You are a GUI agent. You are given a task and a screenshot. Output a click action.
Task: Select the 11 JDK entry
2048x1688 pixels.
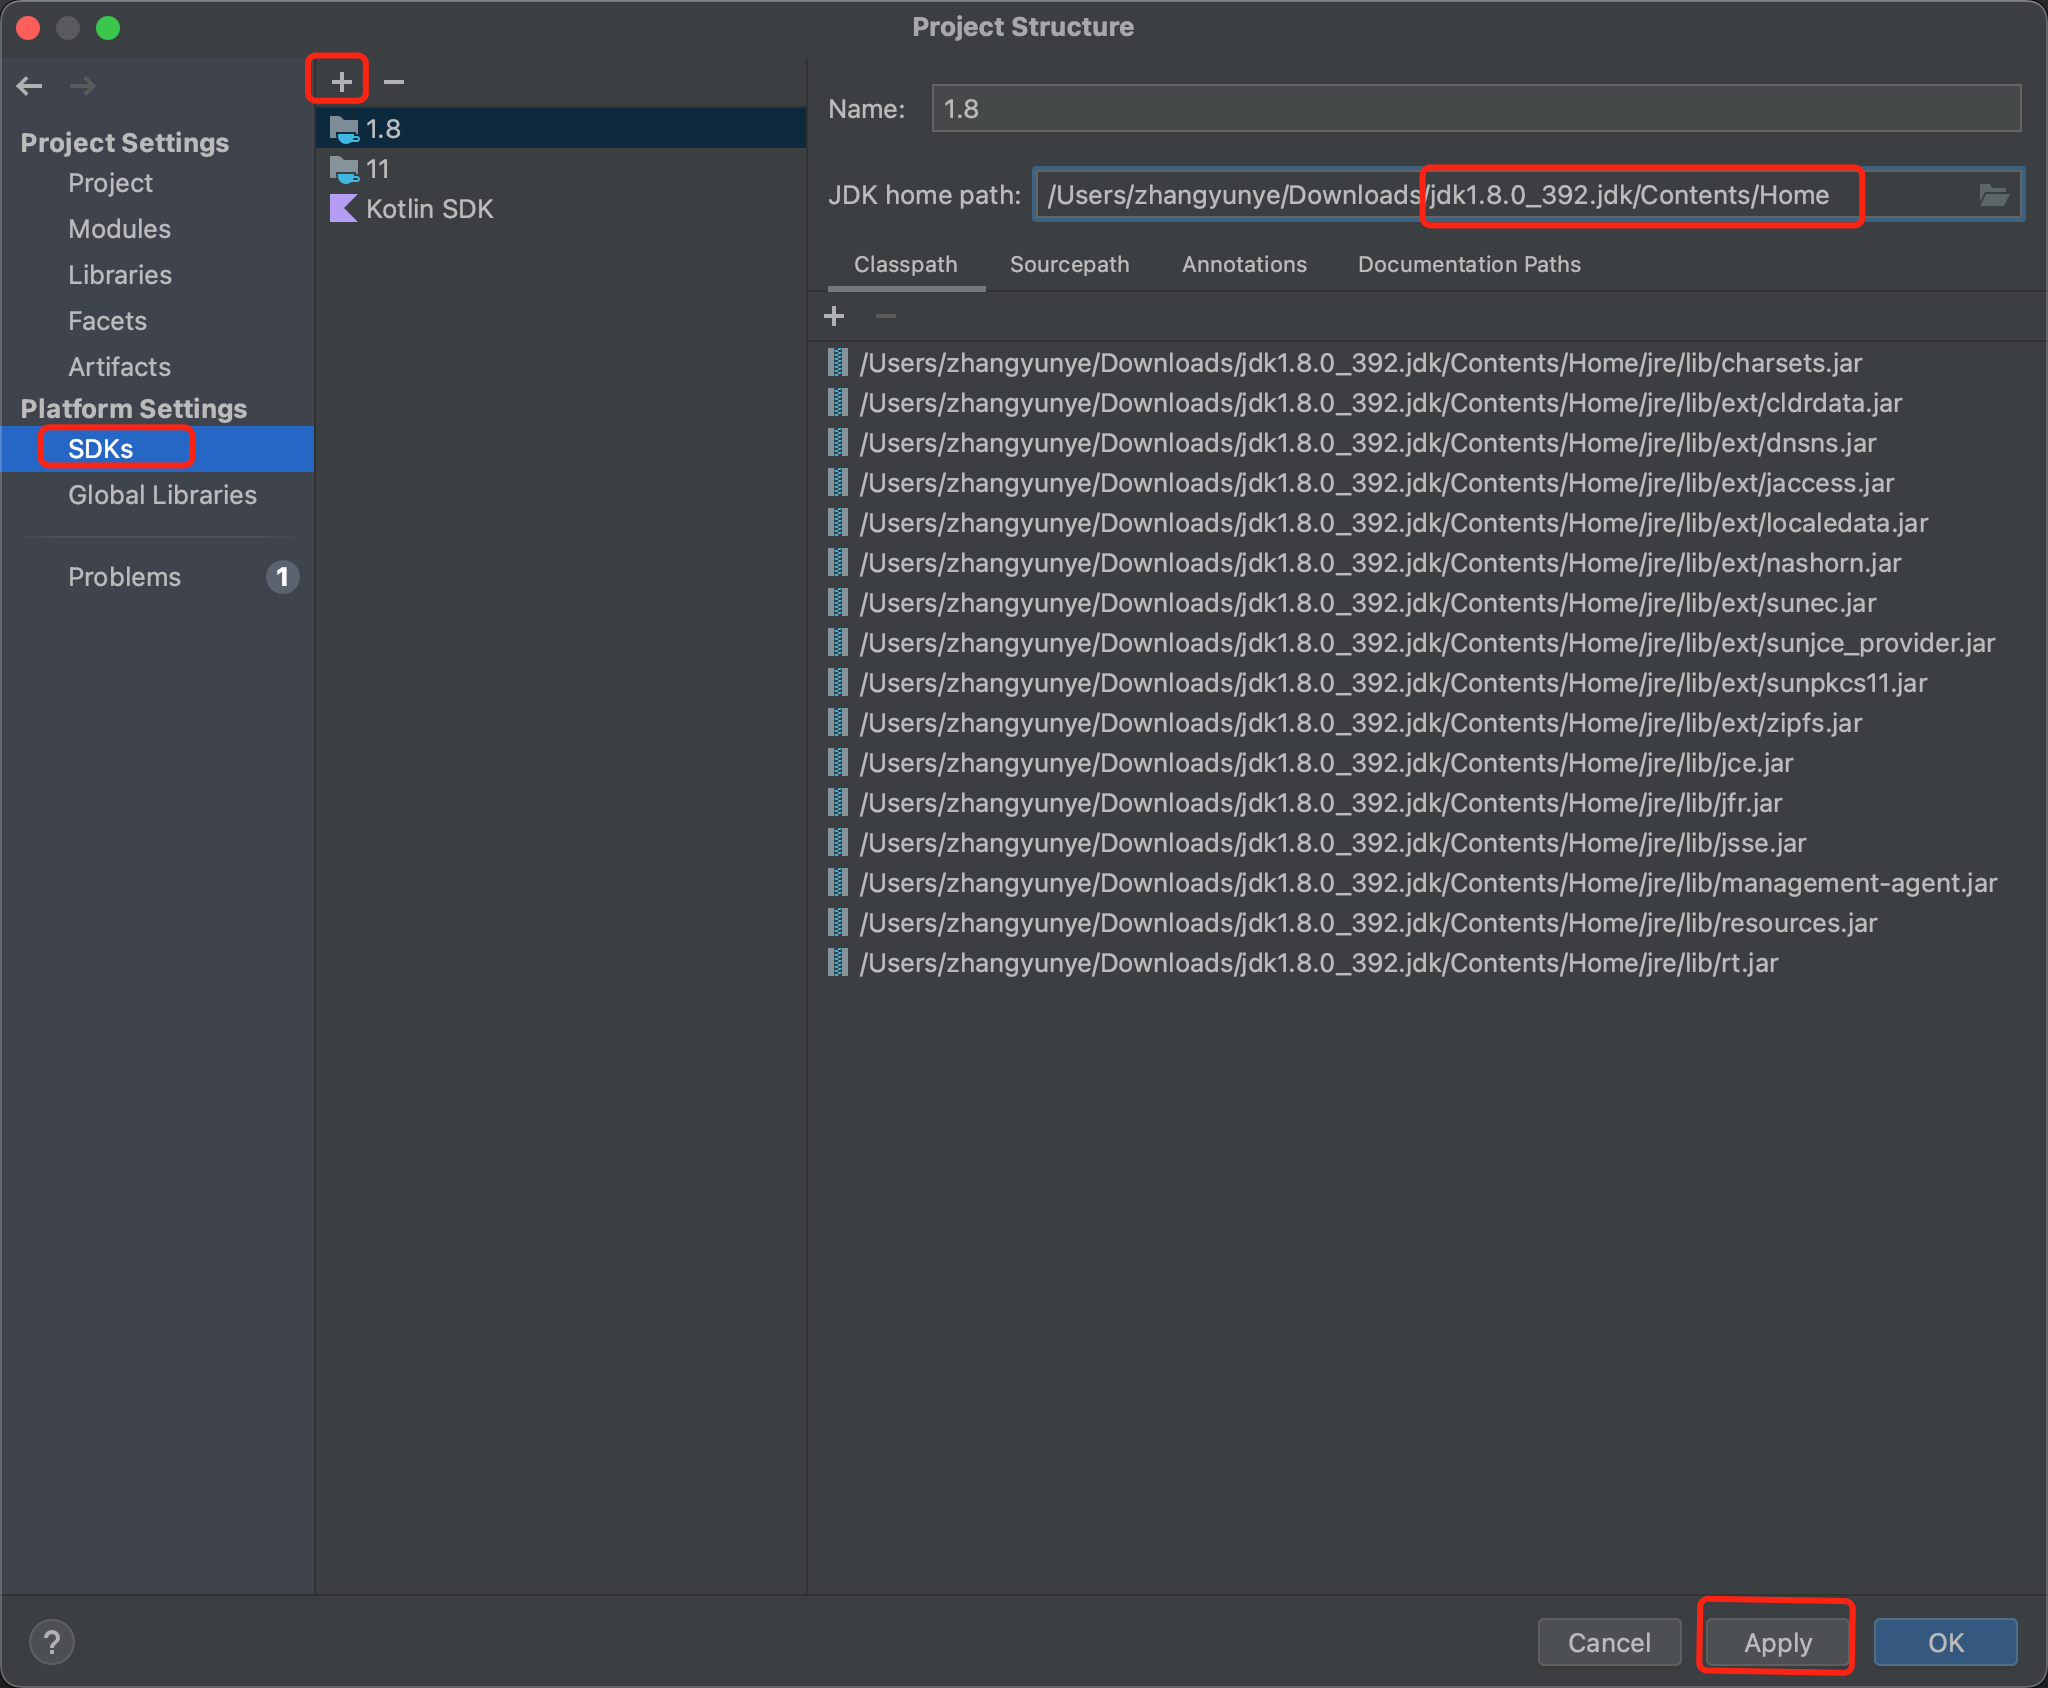(x=377, y=169)
